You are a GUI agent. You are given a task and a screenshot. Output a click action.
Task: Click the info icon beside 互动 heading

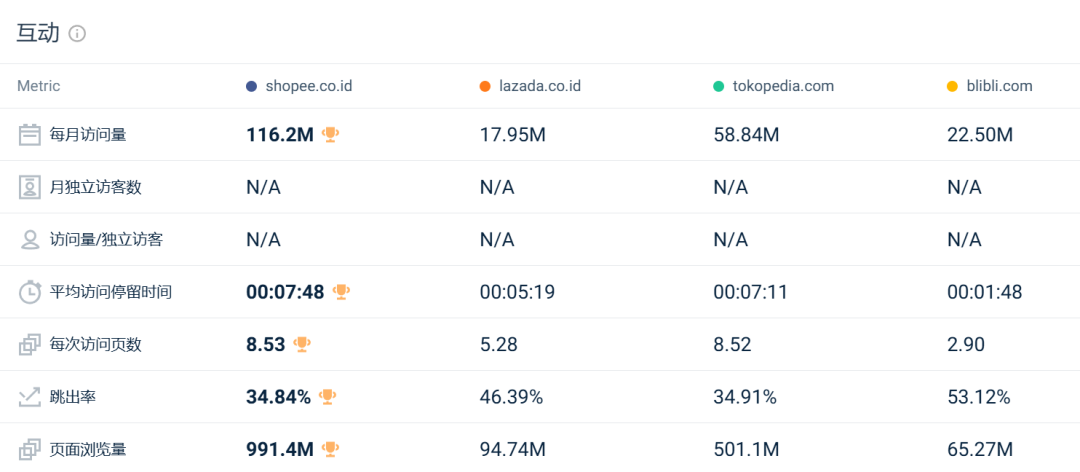coord(78,34)
